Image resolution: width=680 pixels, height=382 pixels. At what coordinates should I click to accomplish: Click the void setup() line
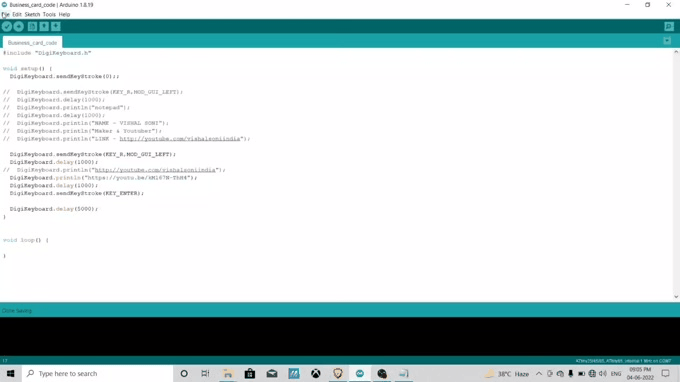click(x=27, y=69)
